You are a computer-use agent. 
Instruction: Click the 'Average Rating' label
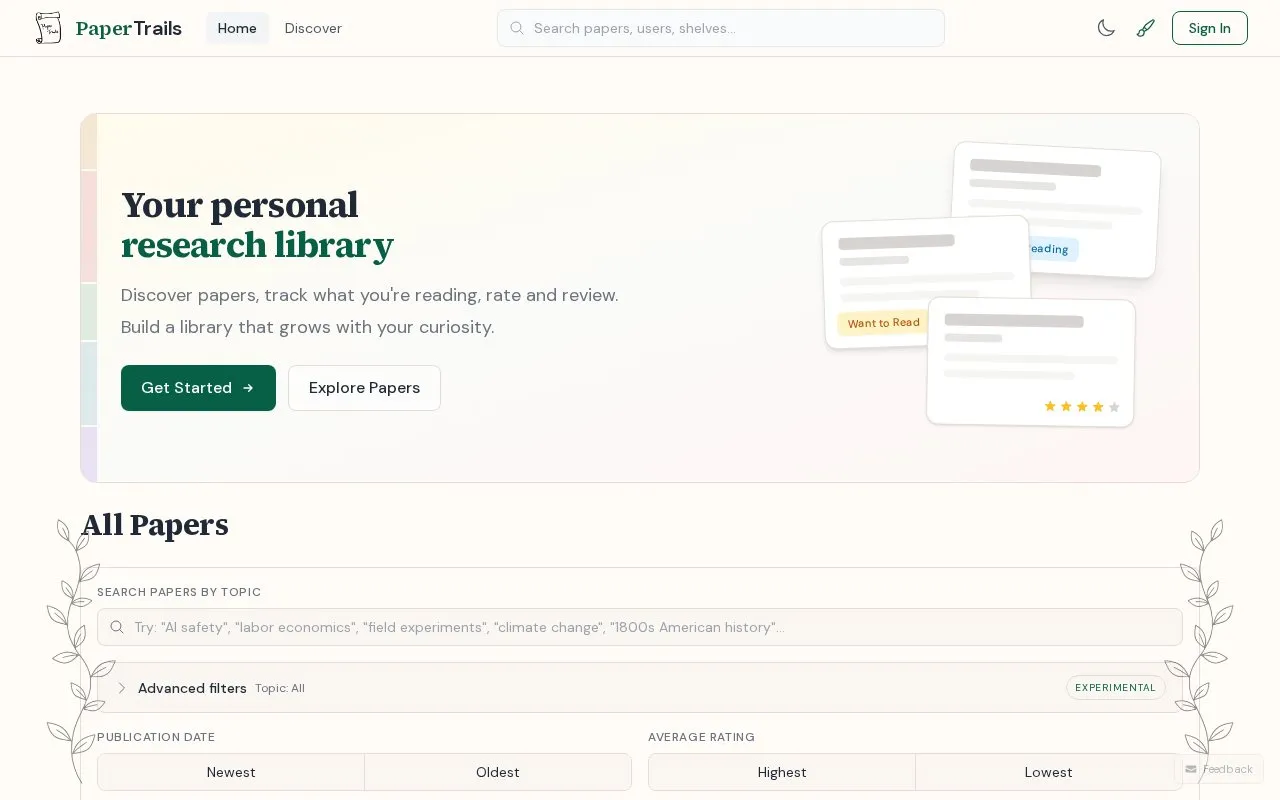(x=701, y=737)
